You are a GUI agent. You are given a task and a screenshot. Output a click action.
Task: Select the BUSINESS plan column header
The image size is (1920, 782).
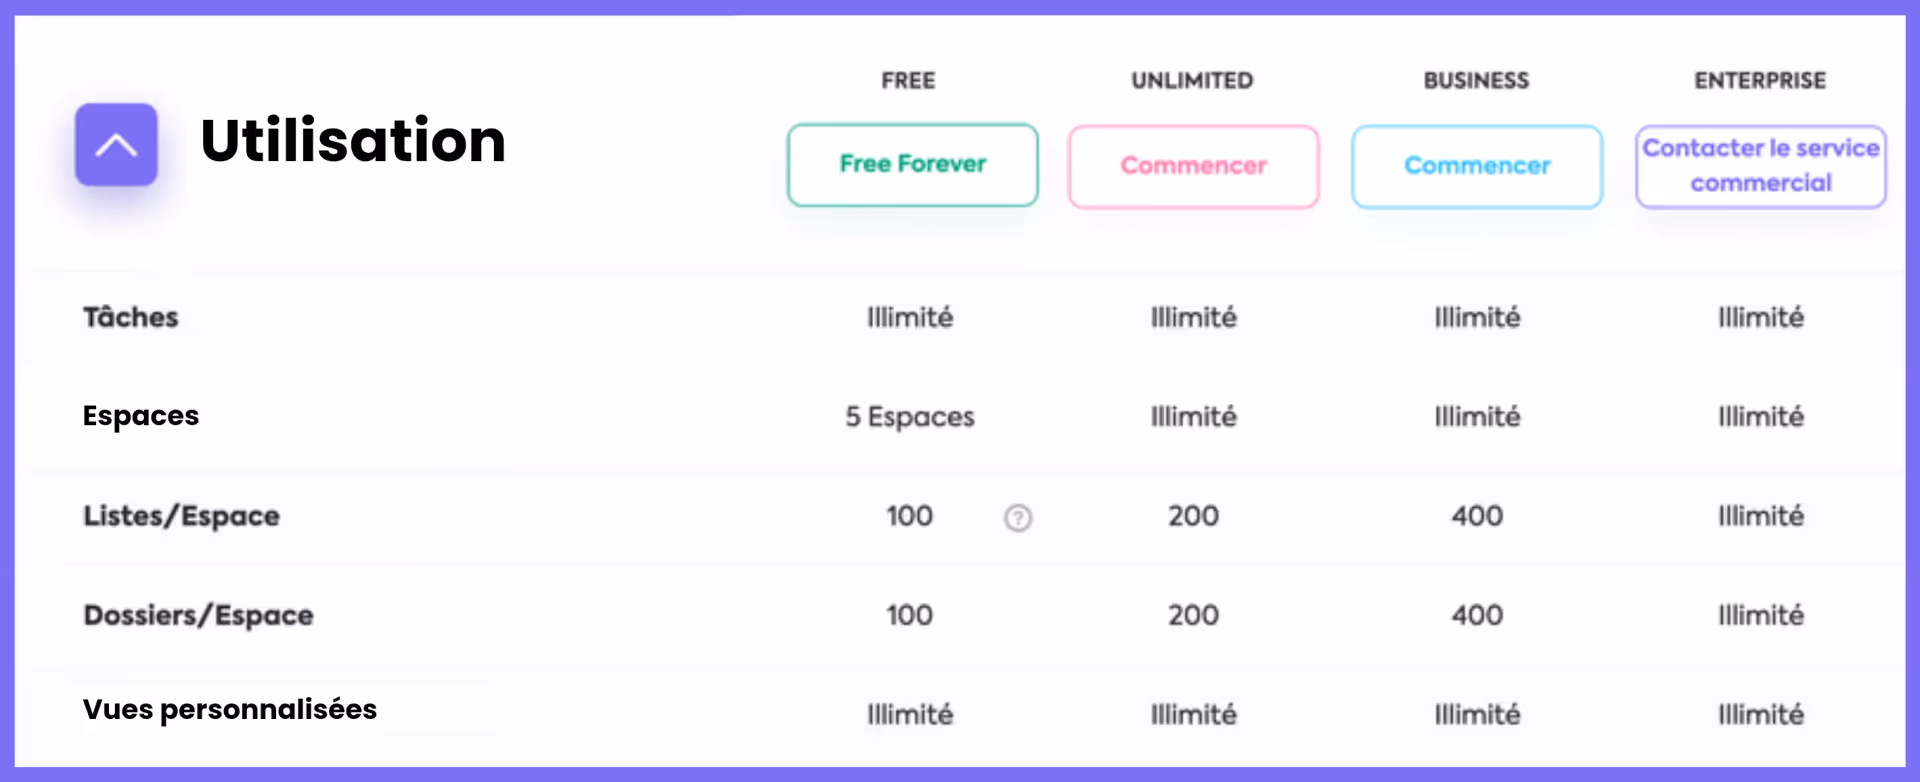1476,81
